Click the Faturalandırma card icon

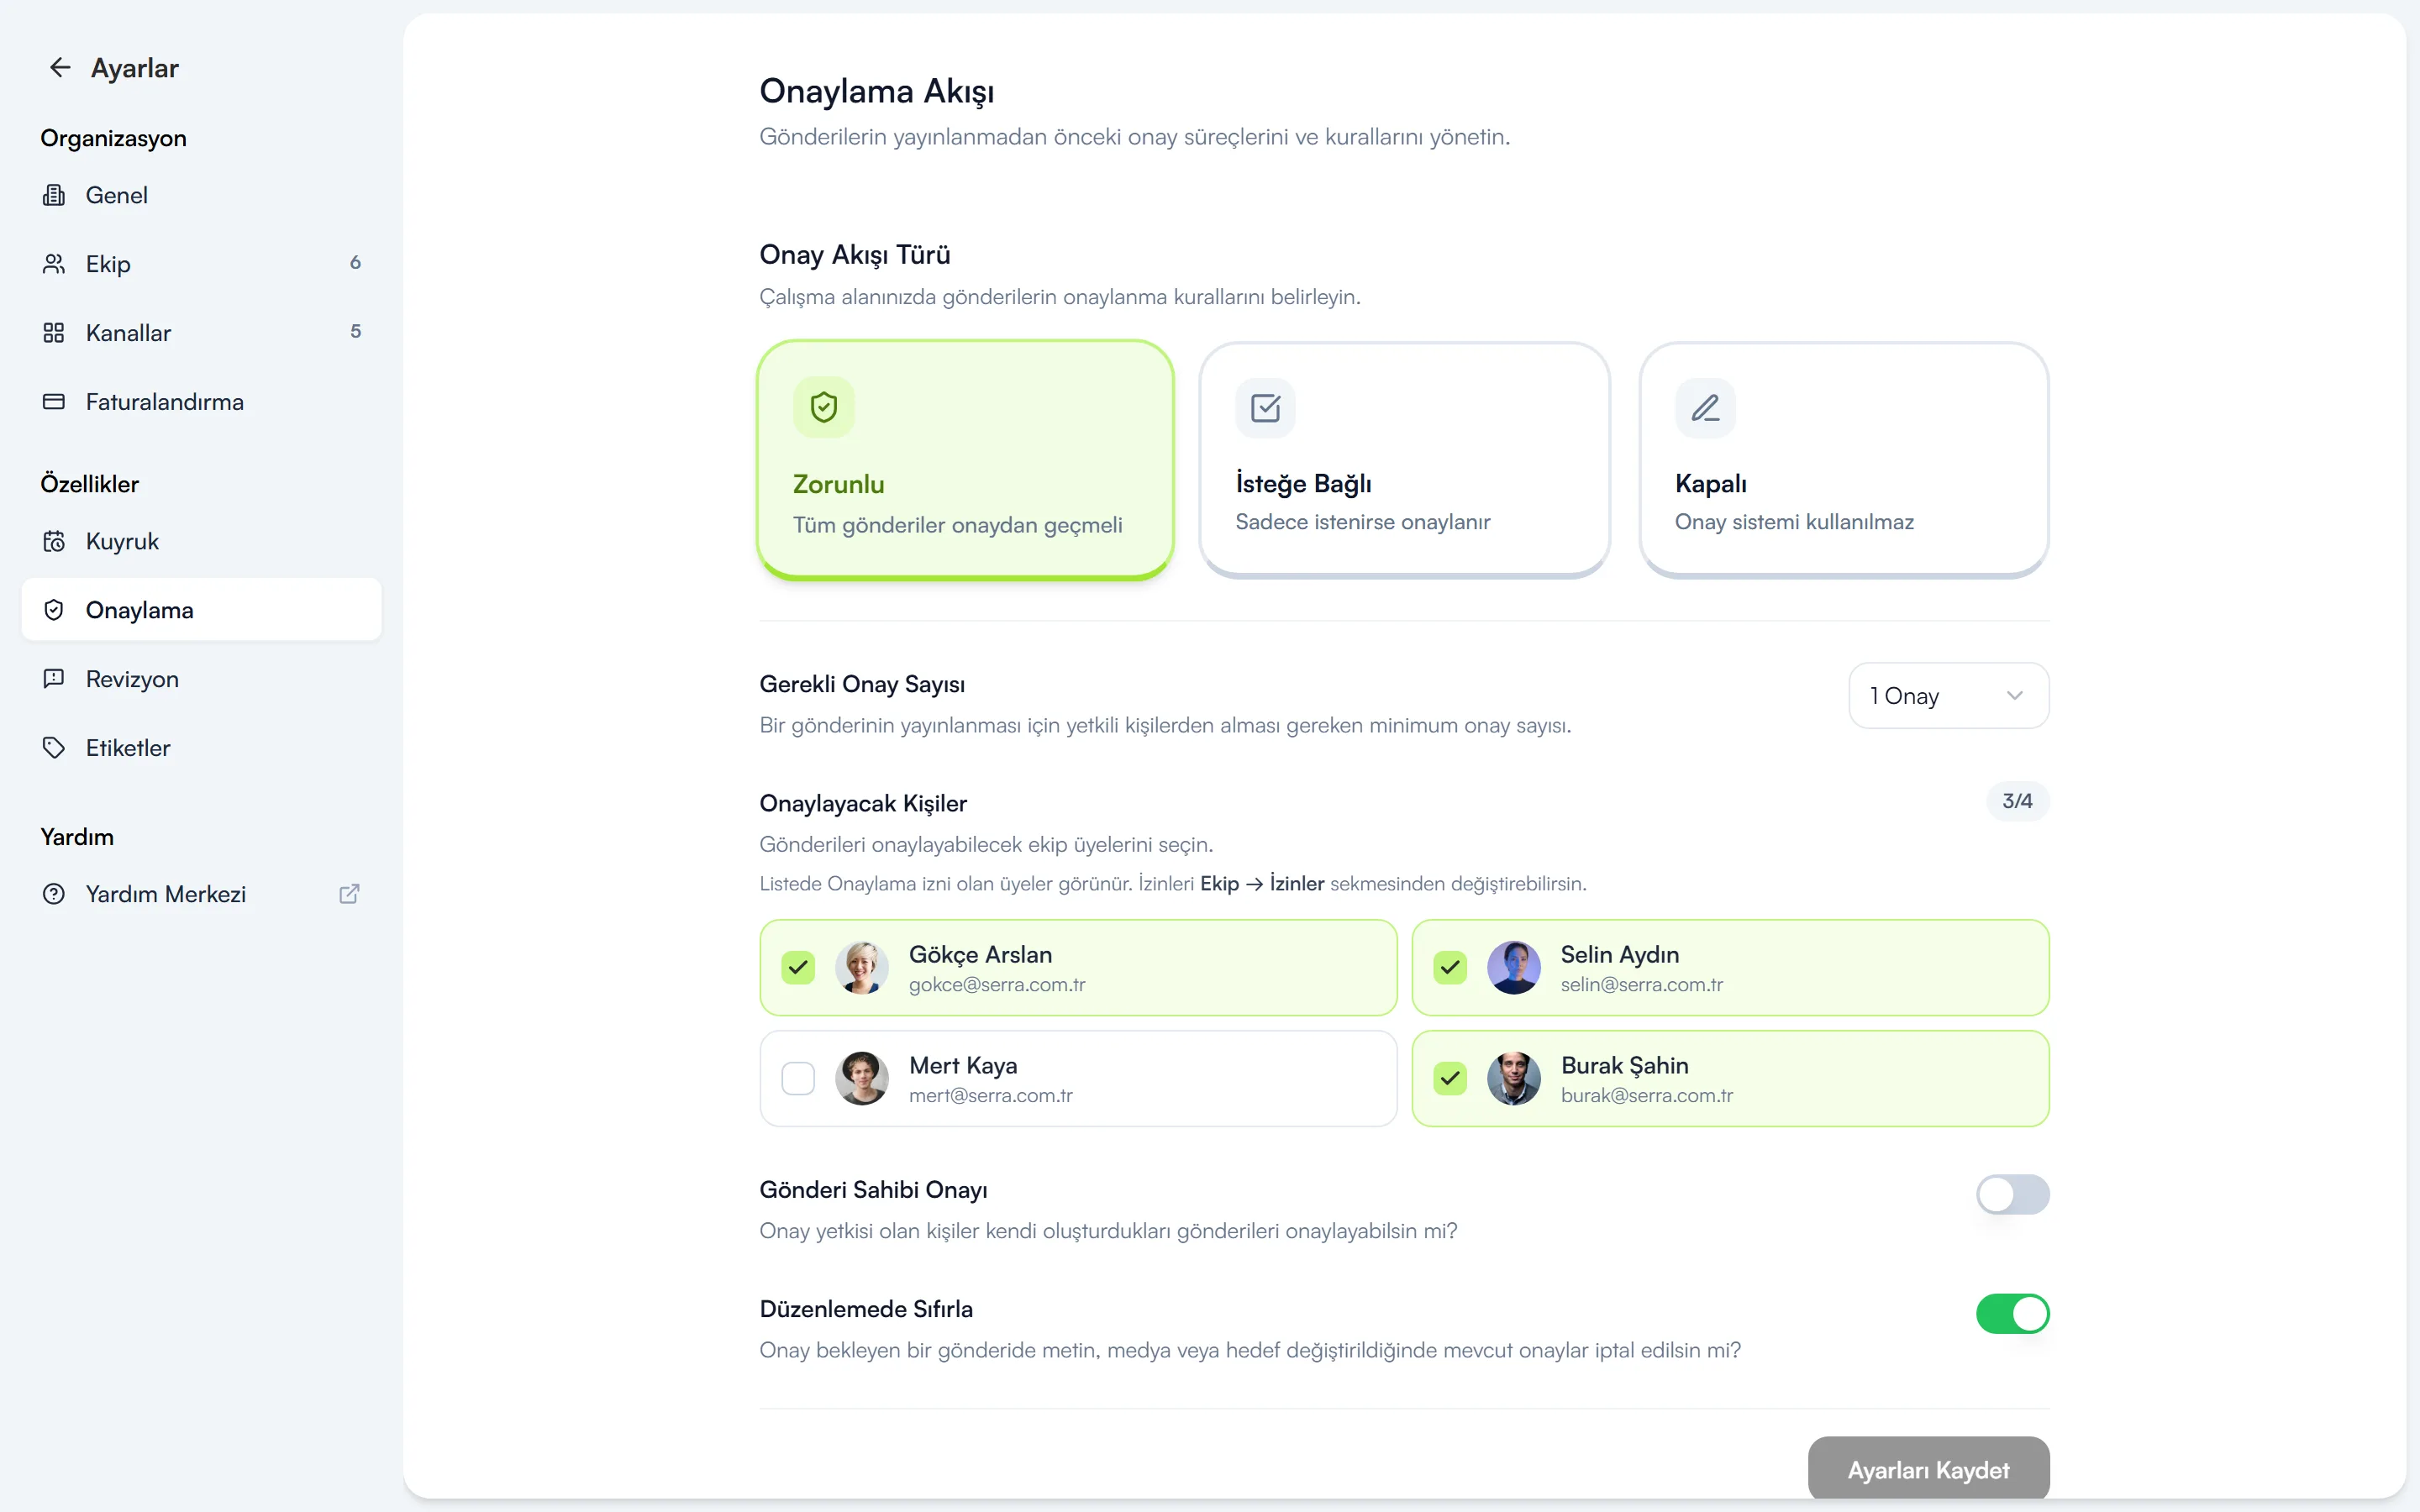(x=54, y=402)
